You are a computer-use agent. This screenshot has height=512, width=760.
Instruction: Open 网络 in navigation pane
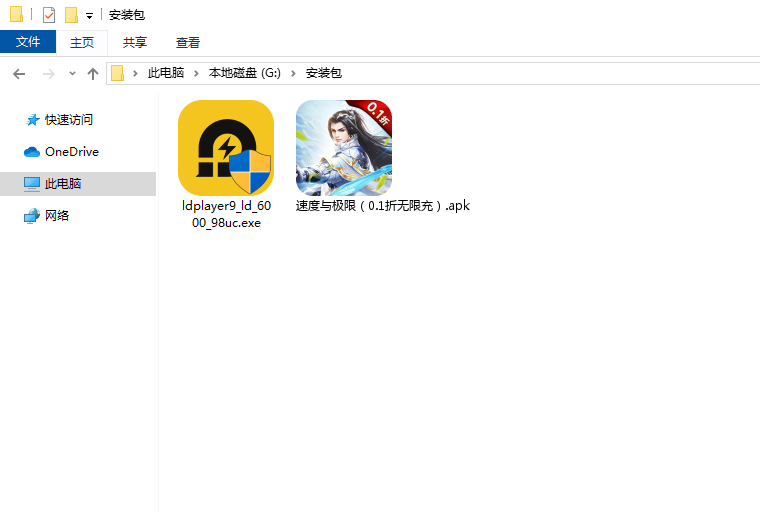pyautogui.click(x=57, y=216)
